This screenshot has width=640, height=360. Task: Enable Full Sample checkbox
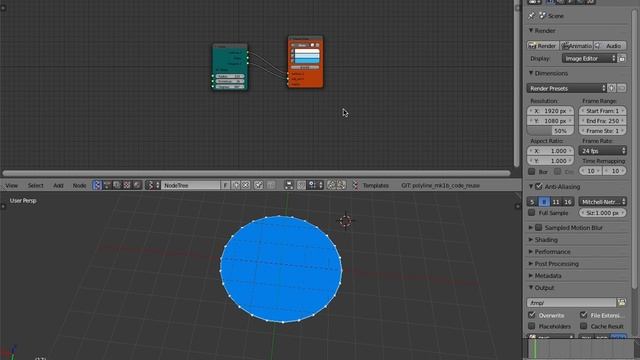tap(531, 213)
